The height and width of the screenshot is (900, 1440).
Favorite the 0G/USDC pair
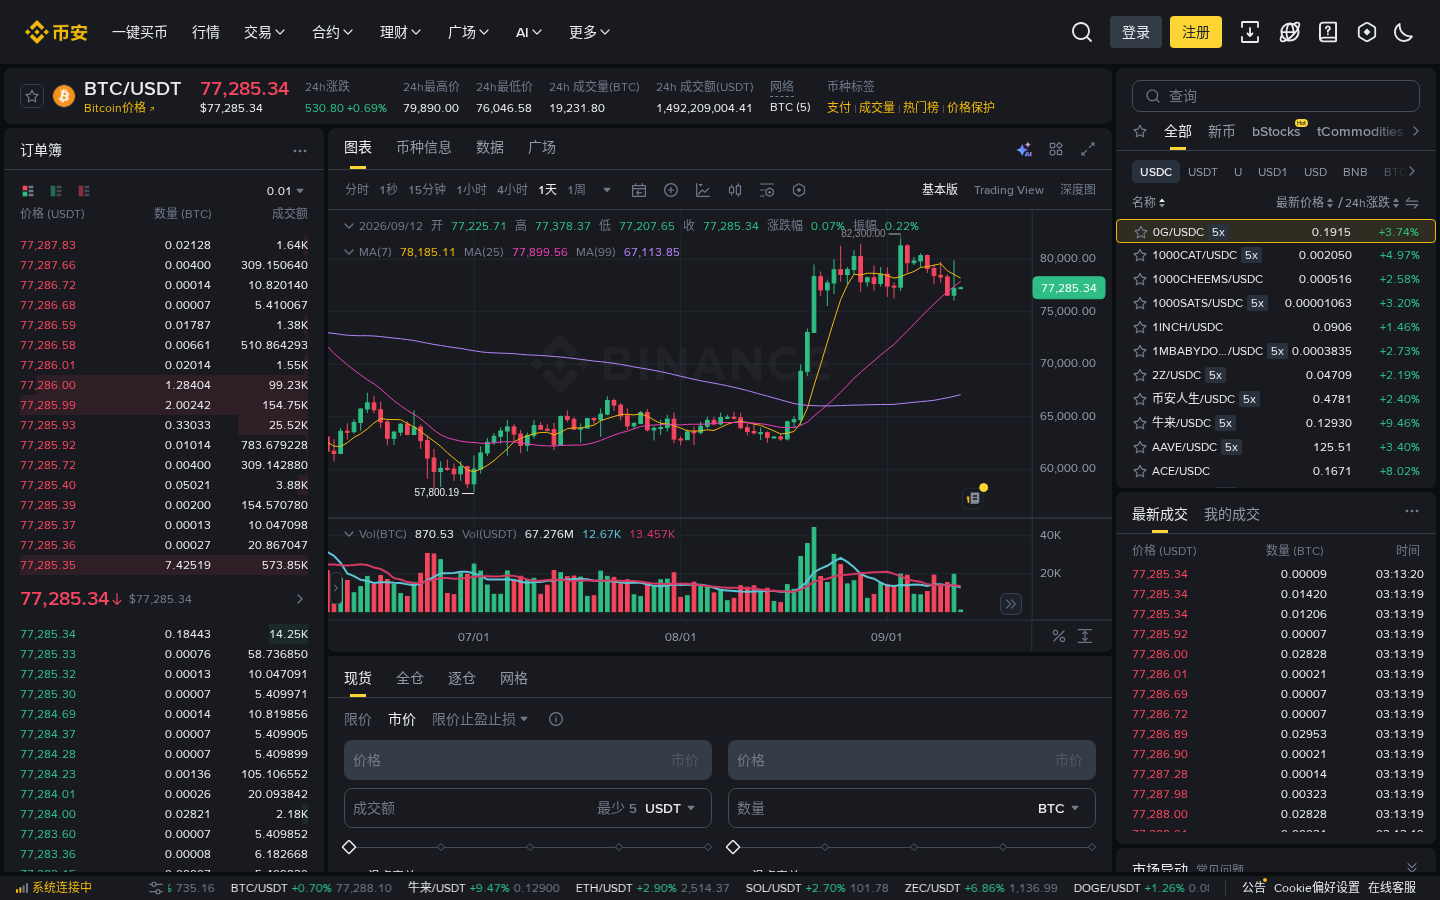coord(1140,232)
